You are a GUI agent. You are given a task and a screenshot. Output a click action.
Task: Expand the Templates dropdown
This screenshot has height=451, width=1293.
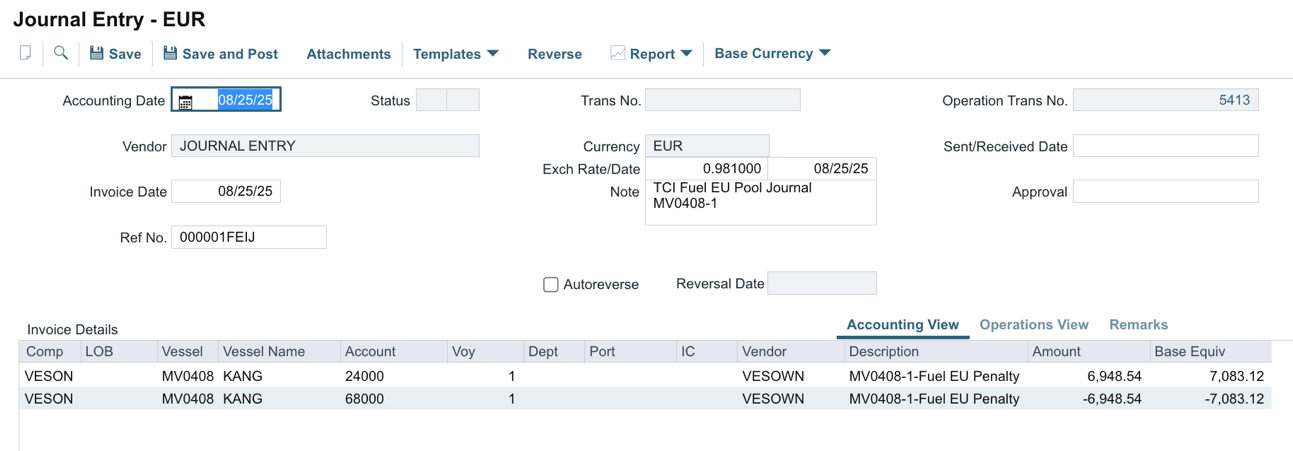click(x=493, y=54)
